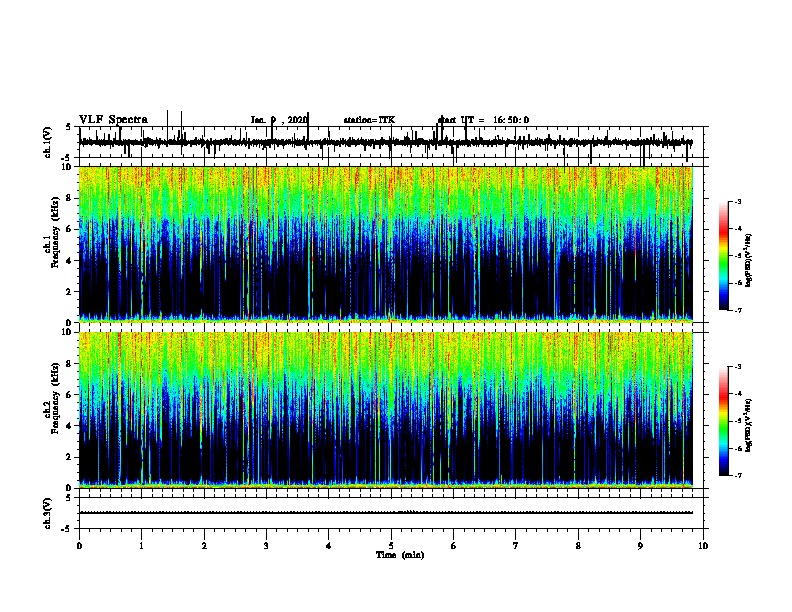792x612 pixels.
Task: Click the ch.3 flat voltage trace
Action: pyautogui.click(x=386, y=513)
